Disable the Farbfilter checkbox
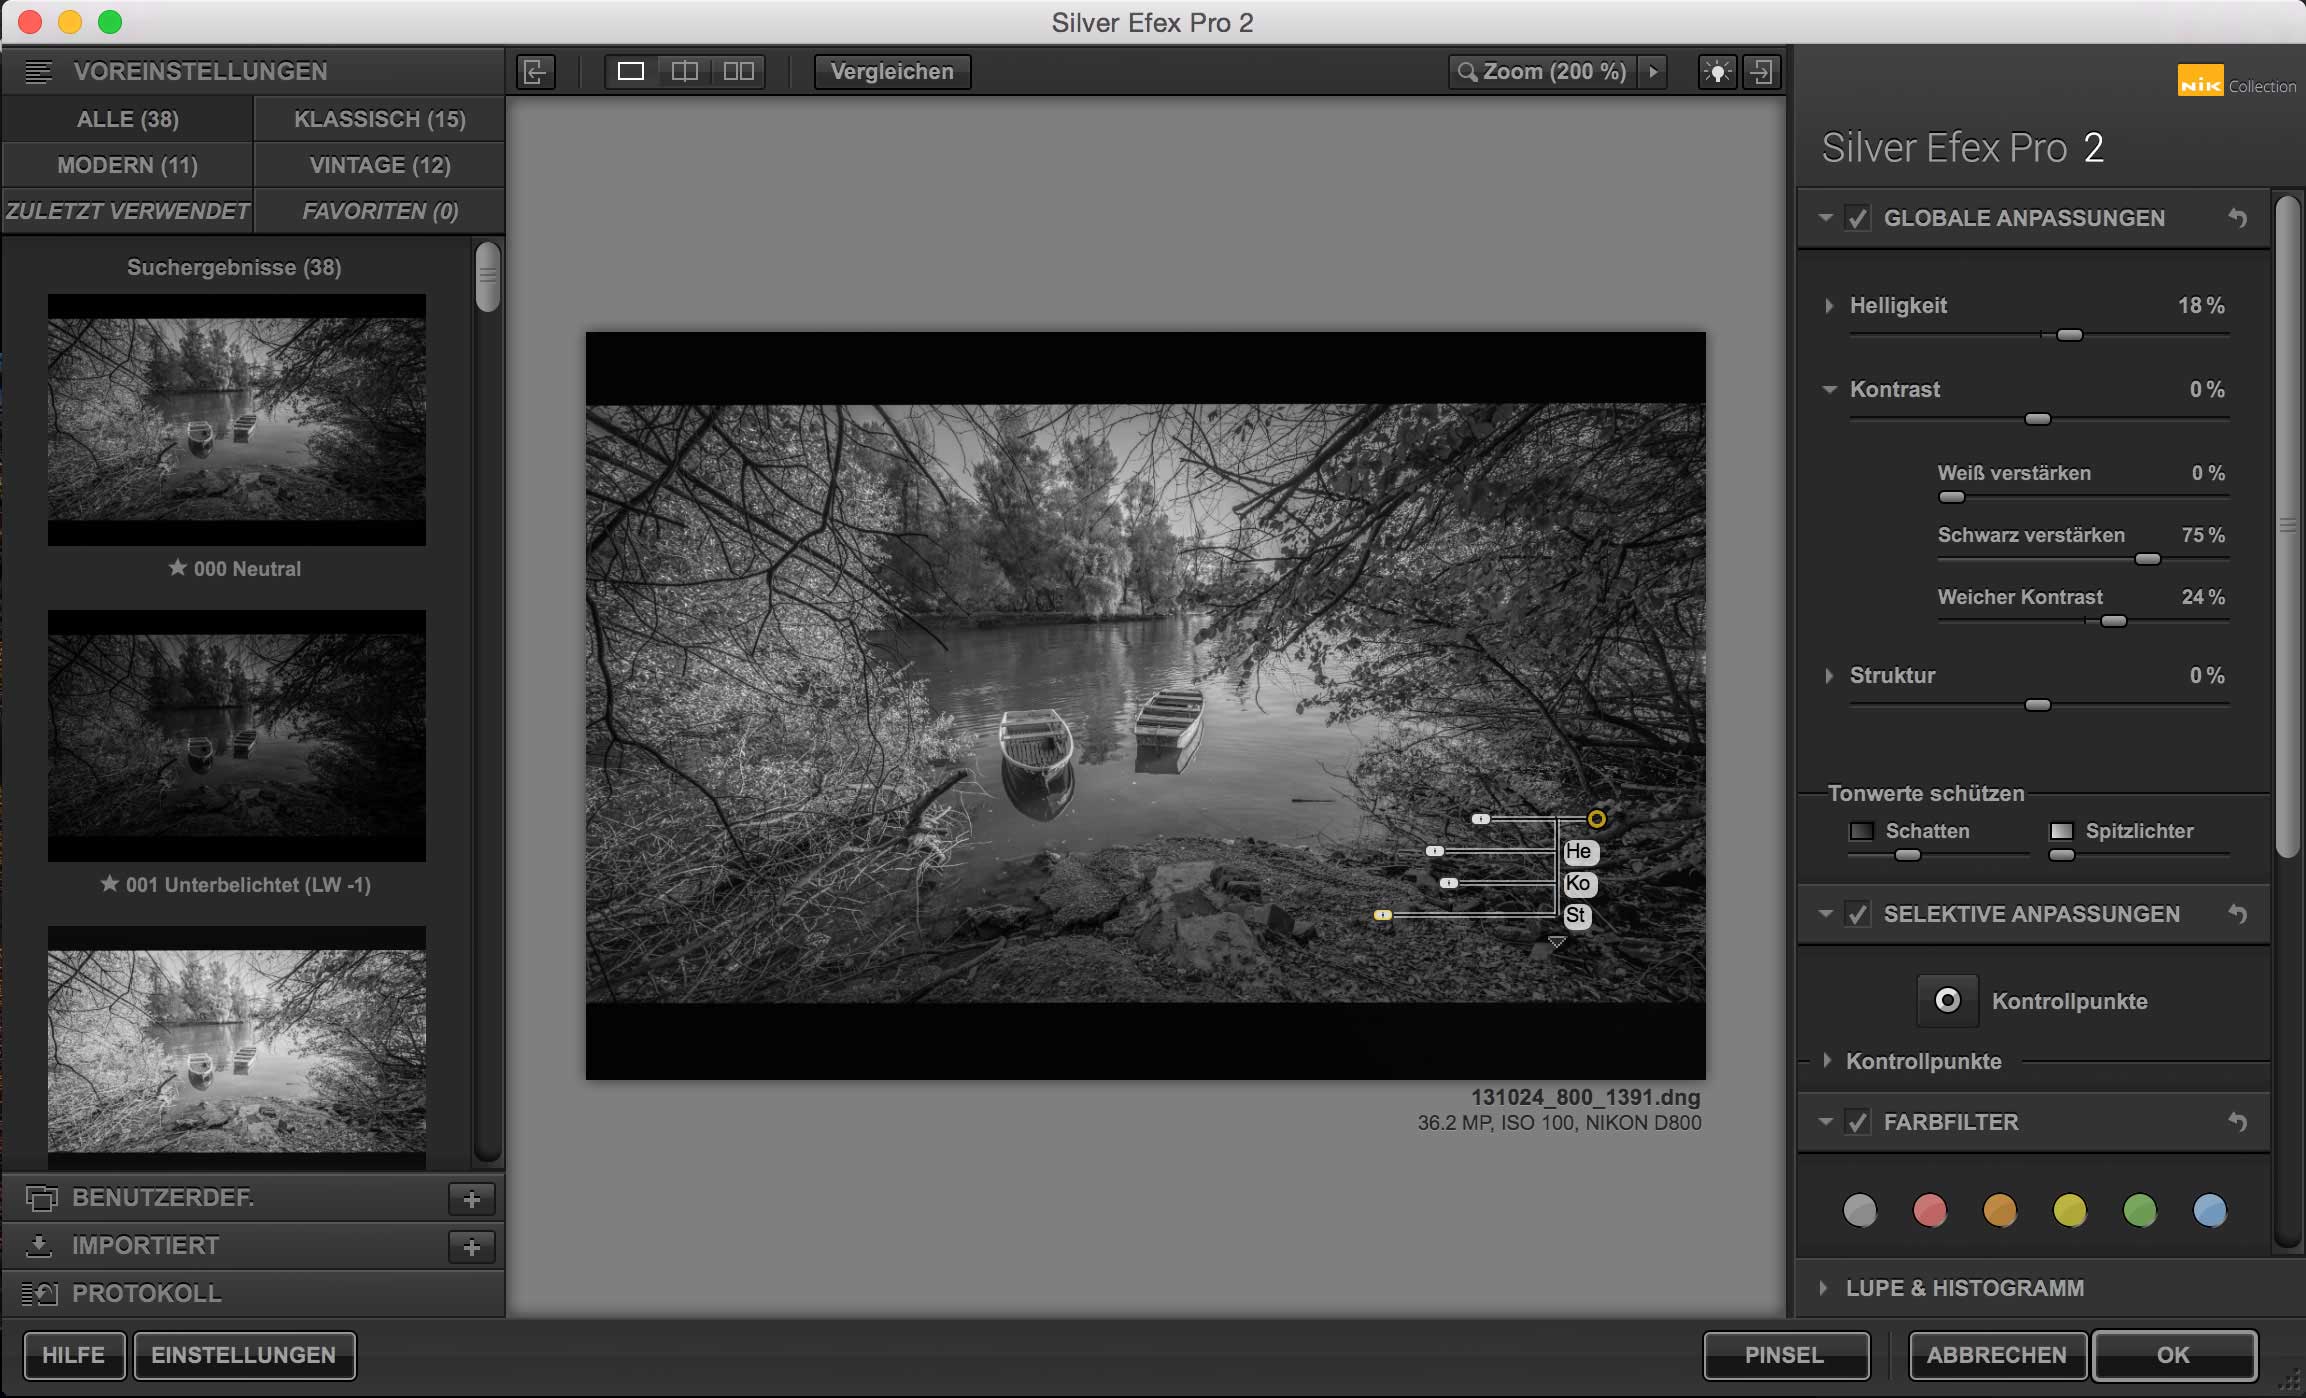The height and width of the screenshot is (1398, 2306). 1857,1122
